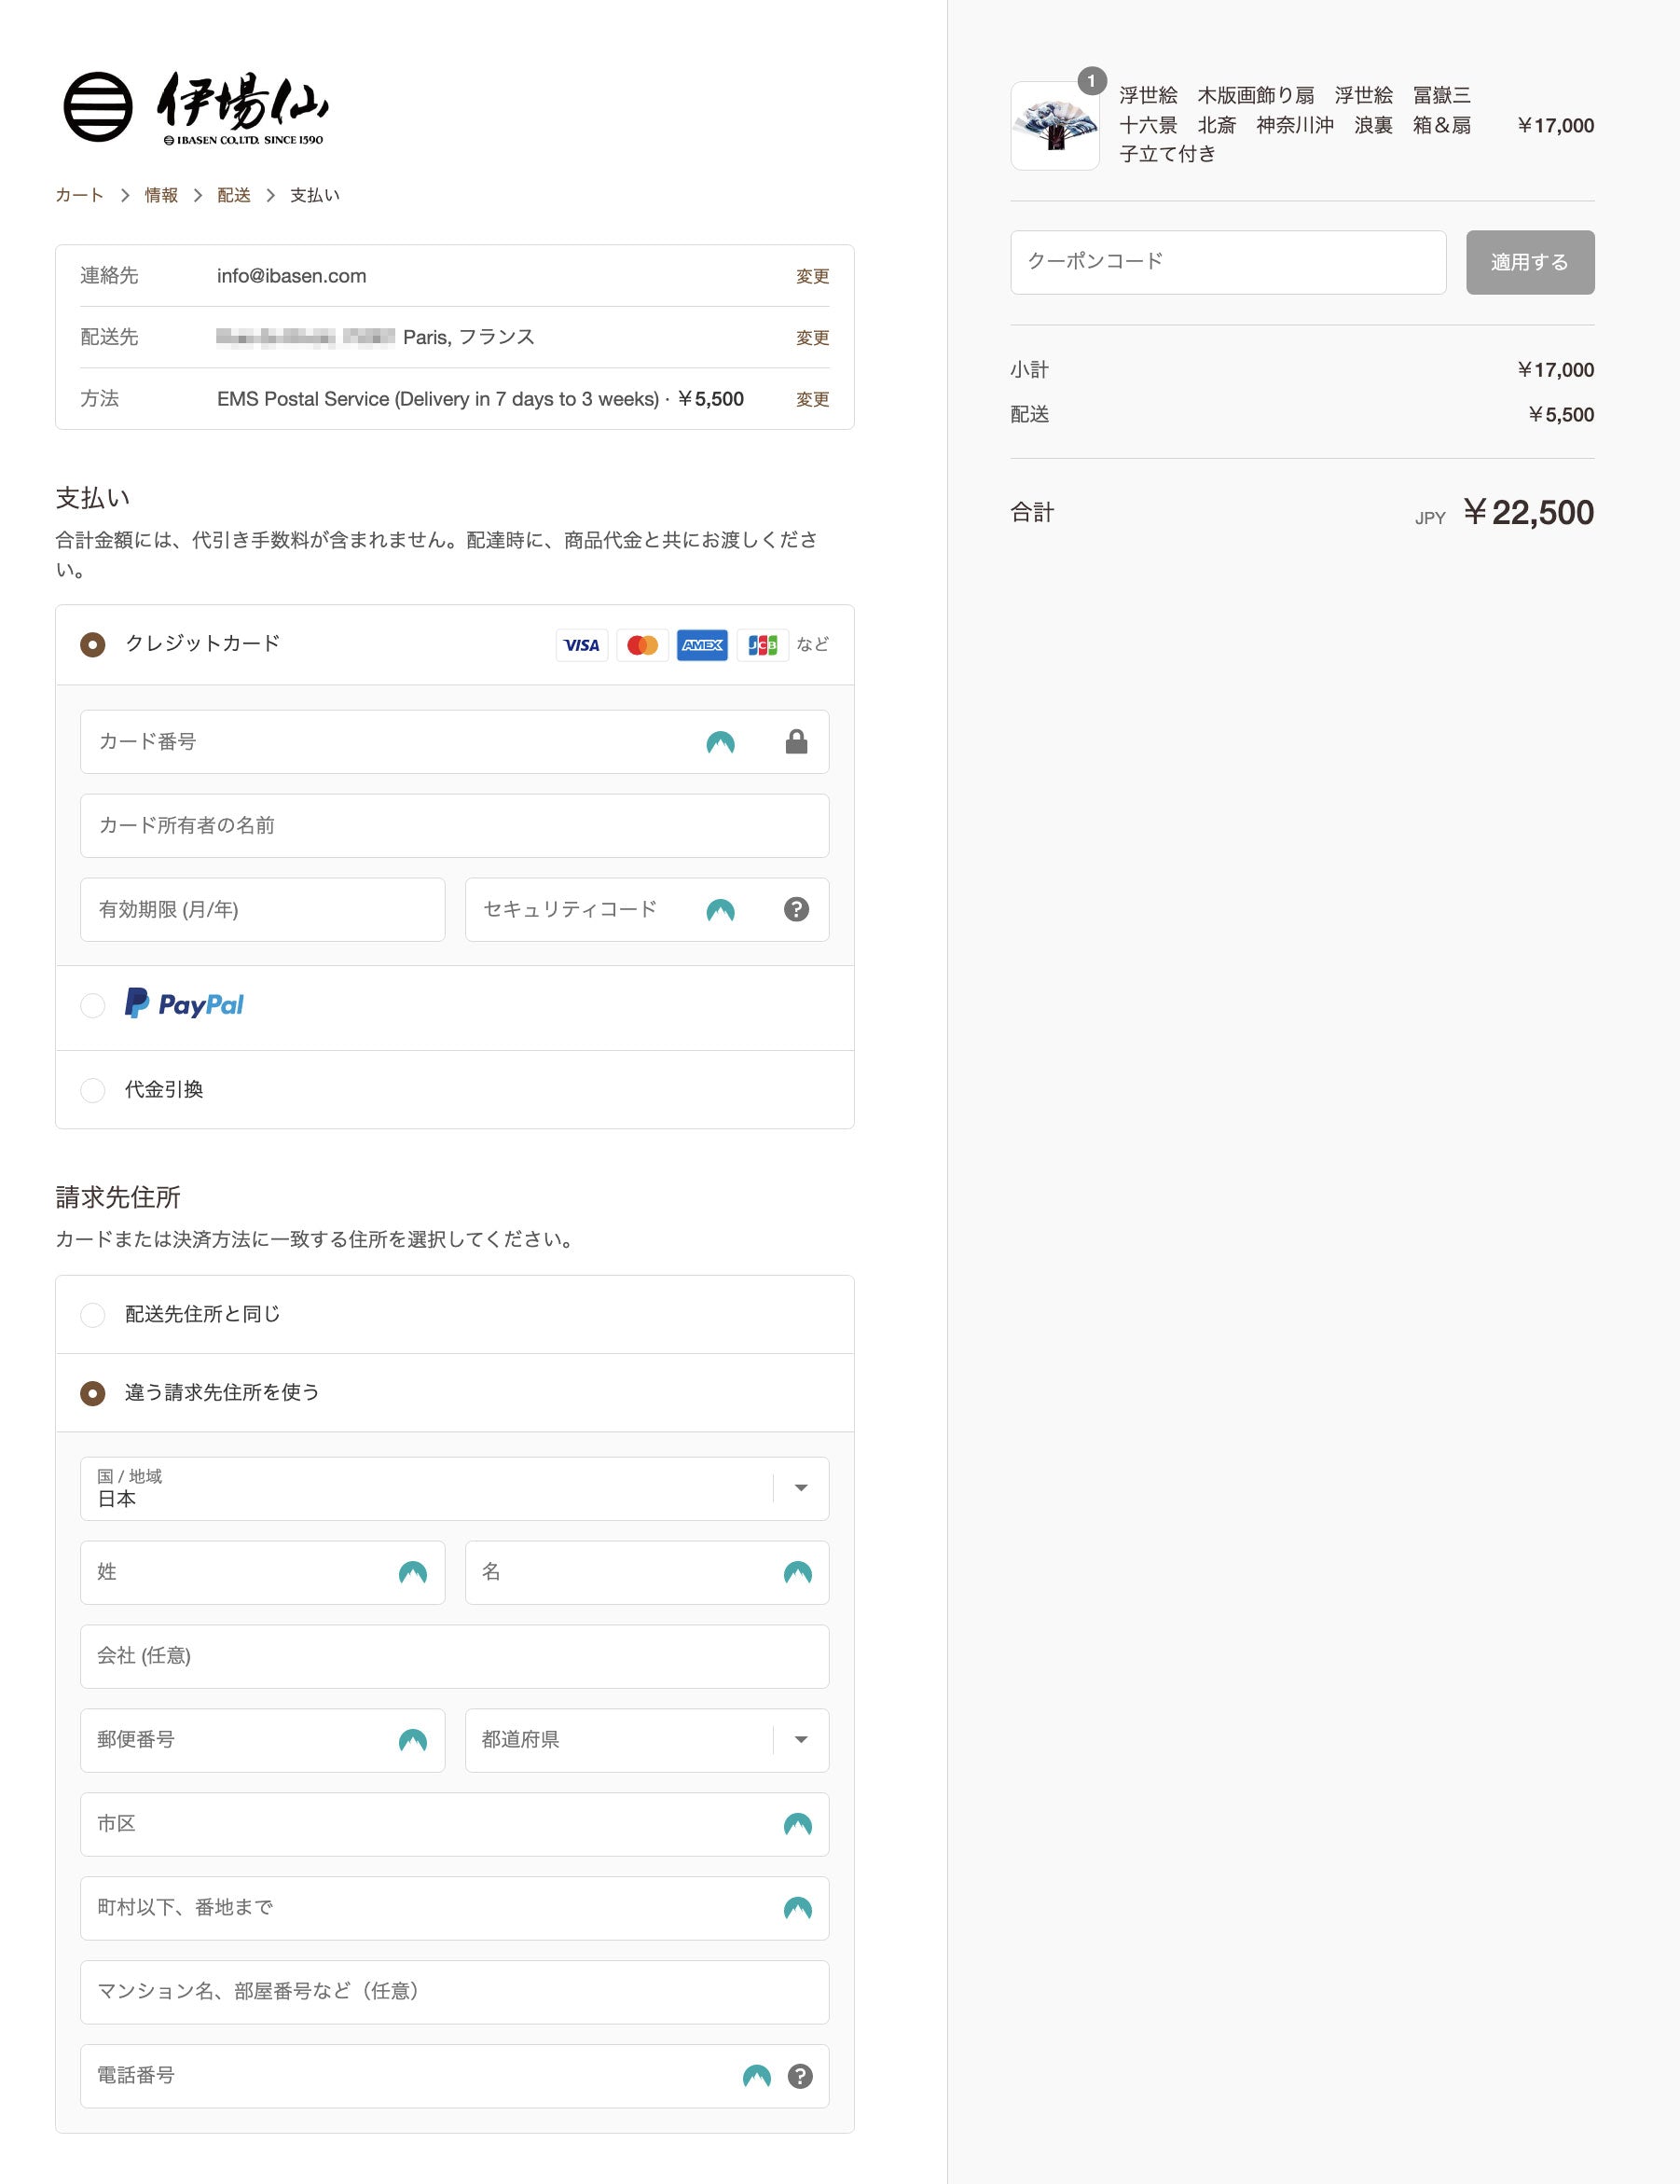1680x2184 pixels.
Task: Click autofill icon in the 町村以下、番地まで field
Action: click(x=797, y=1909)
